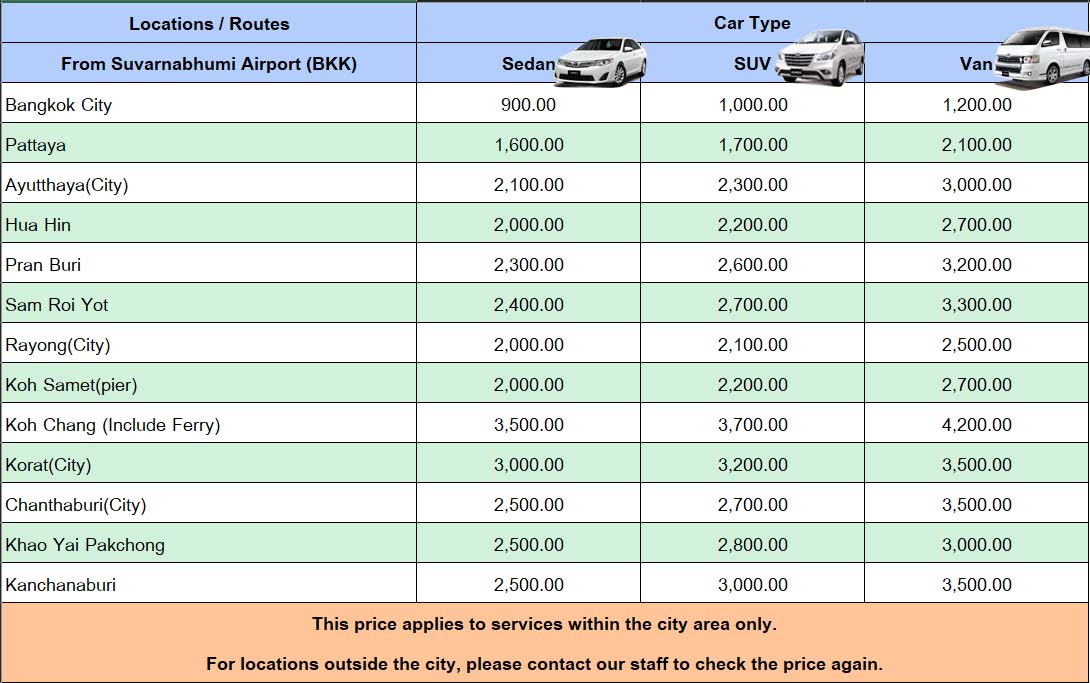Click Pattaya sedan price 1,600.00
The width and height of the screenshot is (1090, 683).
click(528, 145)
